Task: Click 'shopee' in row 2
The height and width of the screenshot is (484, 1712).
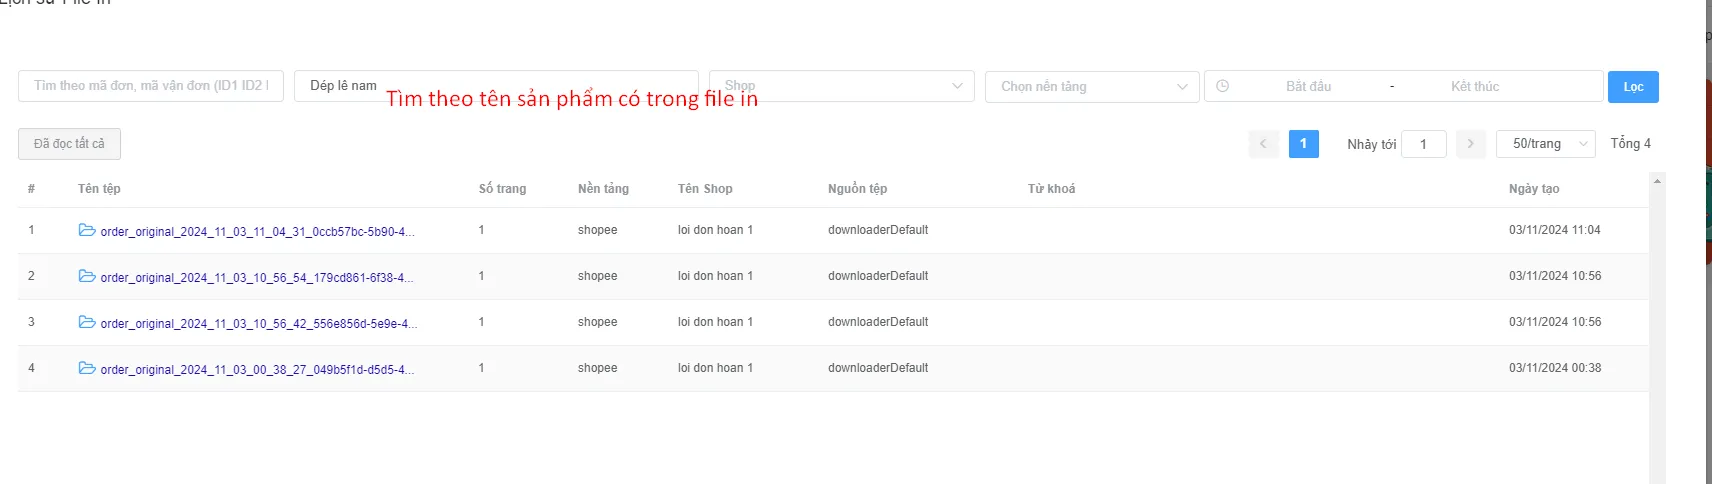Action: 597,276
